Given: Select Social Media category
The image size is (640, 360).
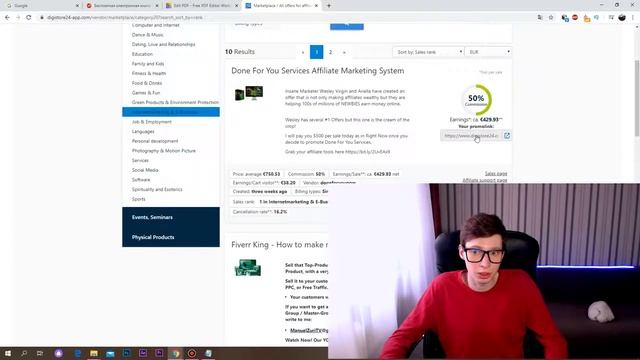Looking at the screenshot, I should (x=145, y=170).
